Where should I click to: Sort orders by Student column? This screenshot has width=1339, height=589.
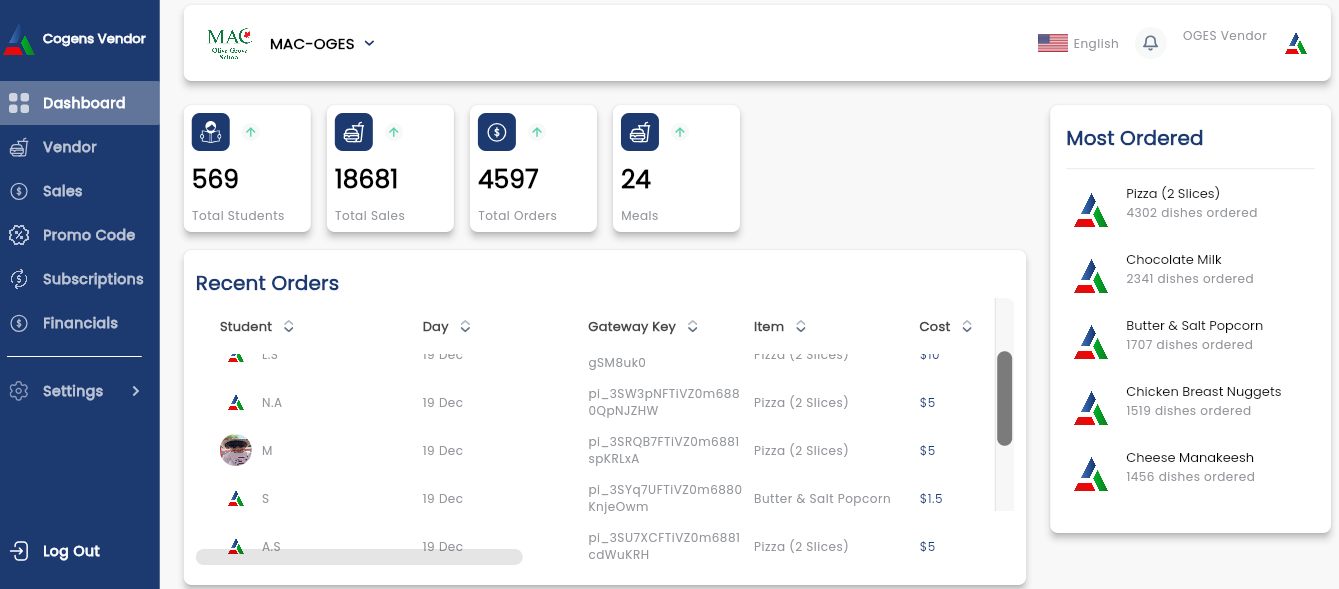click(x=289, y=327)
